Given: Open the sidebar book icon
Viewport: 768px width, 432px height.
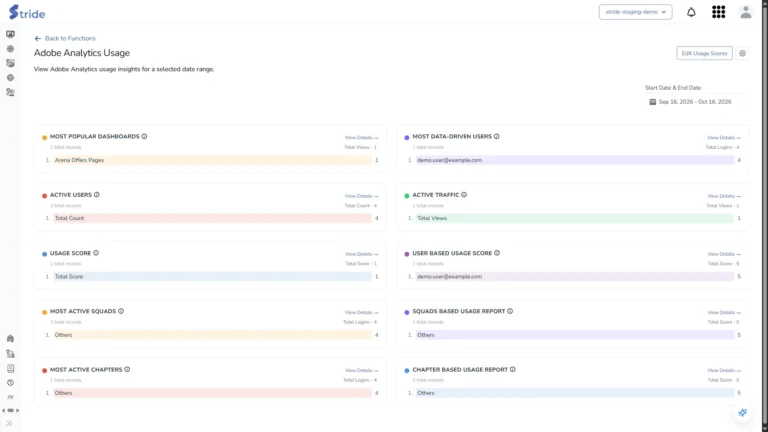Looking at the screenshot, I should point(10,368).
